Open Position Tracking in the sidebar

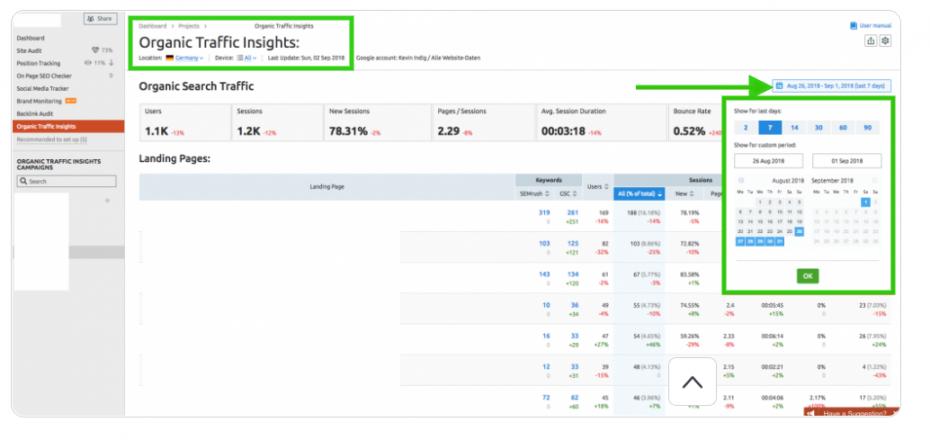pos(36,62)
